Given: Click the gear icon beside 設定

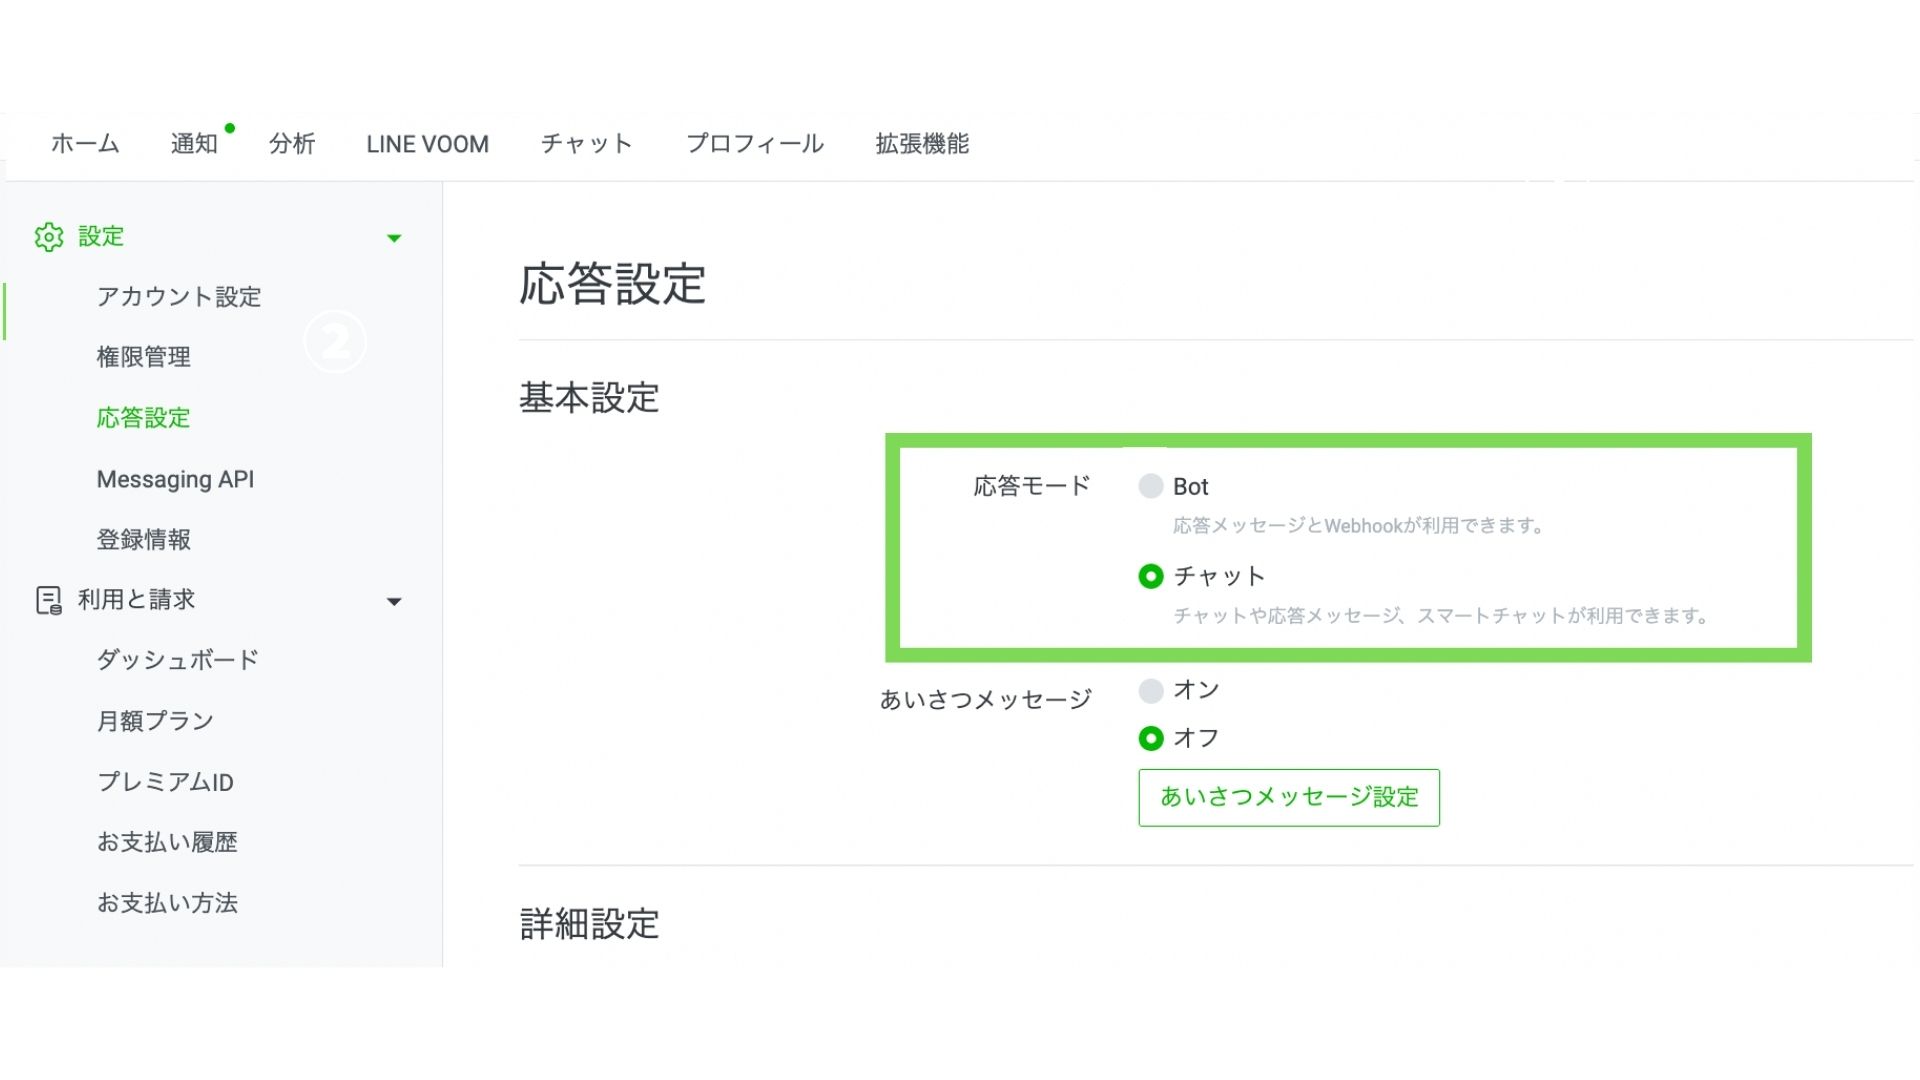Looking at the screenshot, I should 48,237.
